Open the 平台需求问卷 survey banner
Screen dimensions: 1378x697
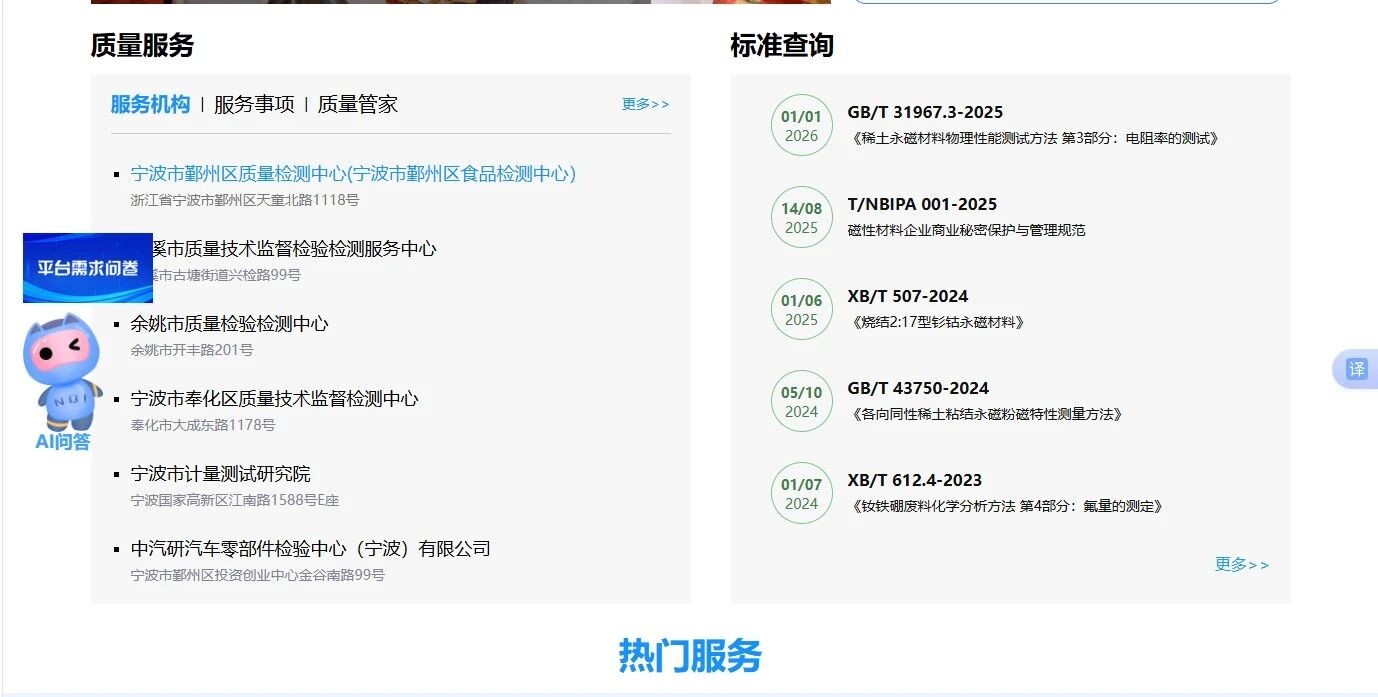88,268
